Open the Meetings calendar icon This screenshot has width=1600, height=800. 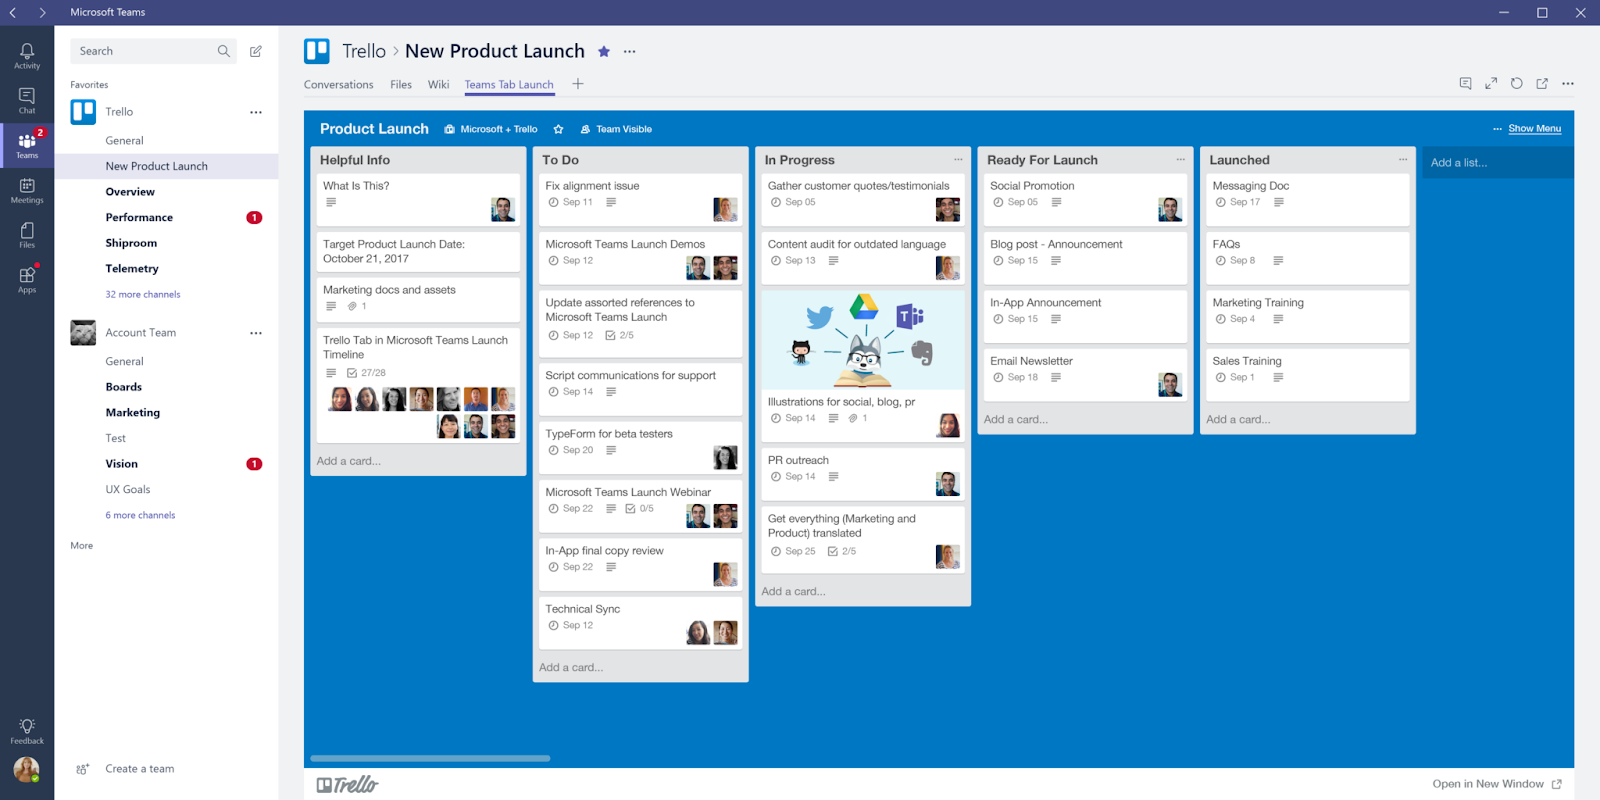coord(27,190)
